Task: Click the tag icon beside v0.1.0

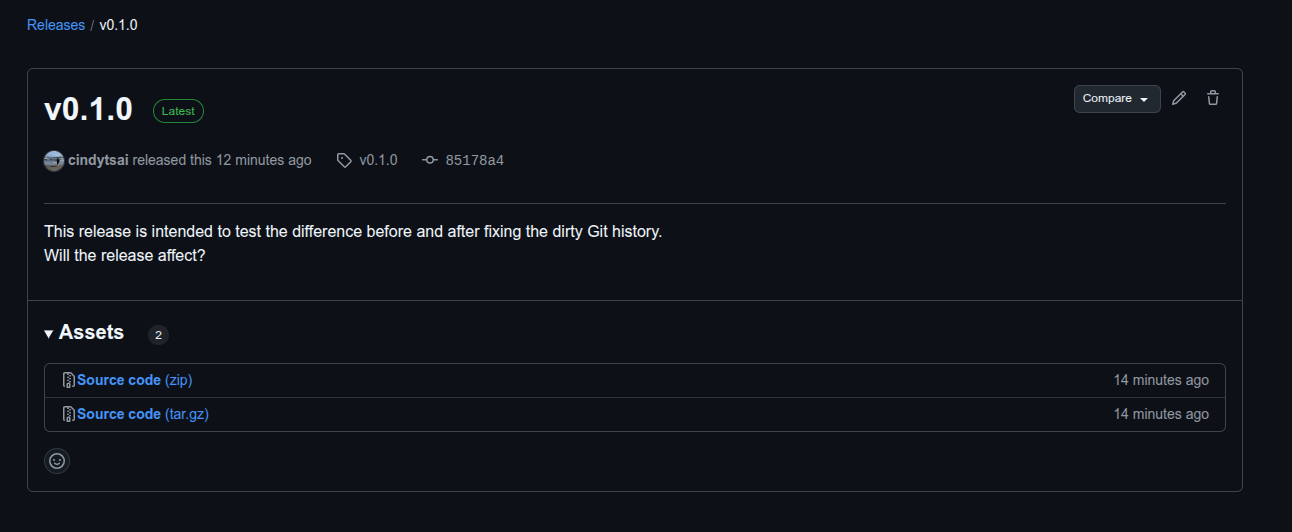Action: click(x=344, y=160)
